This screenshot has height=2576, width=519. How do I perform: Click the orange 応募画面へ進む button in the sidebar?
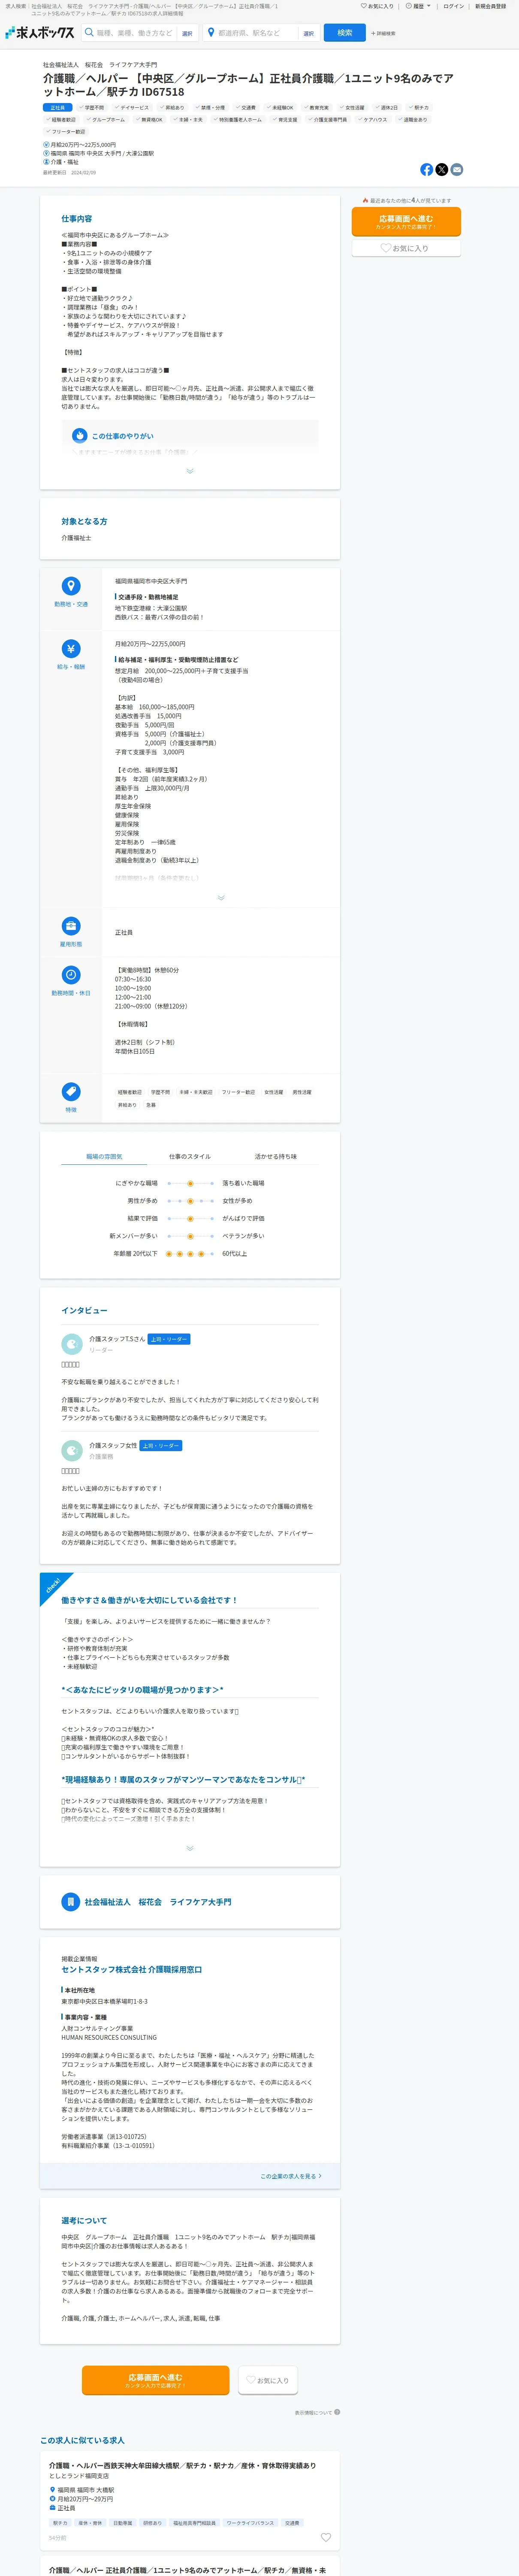(x=406, y=221)
